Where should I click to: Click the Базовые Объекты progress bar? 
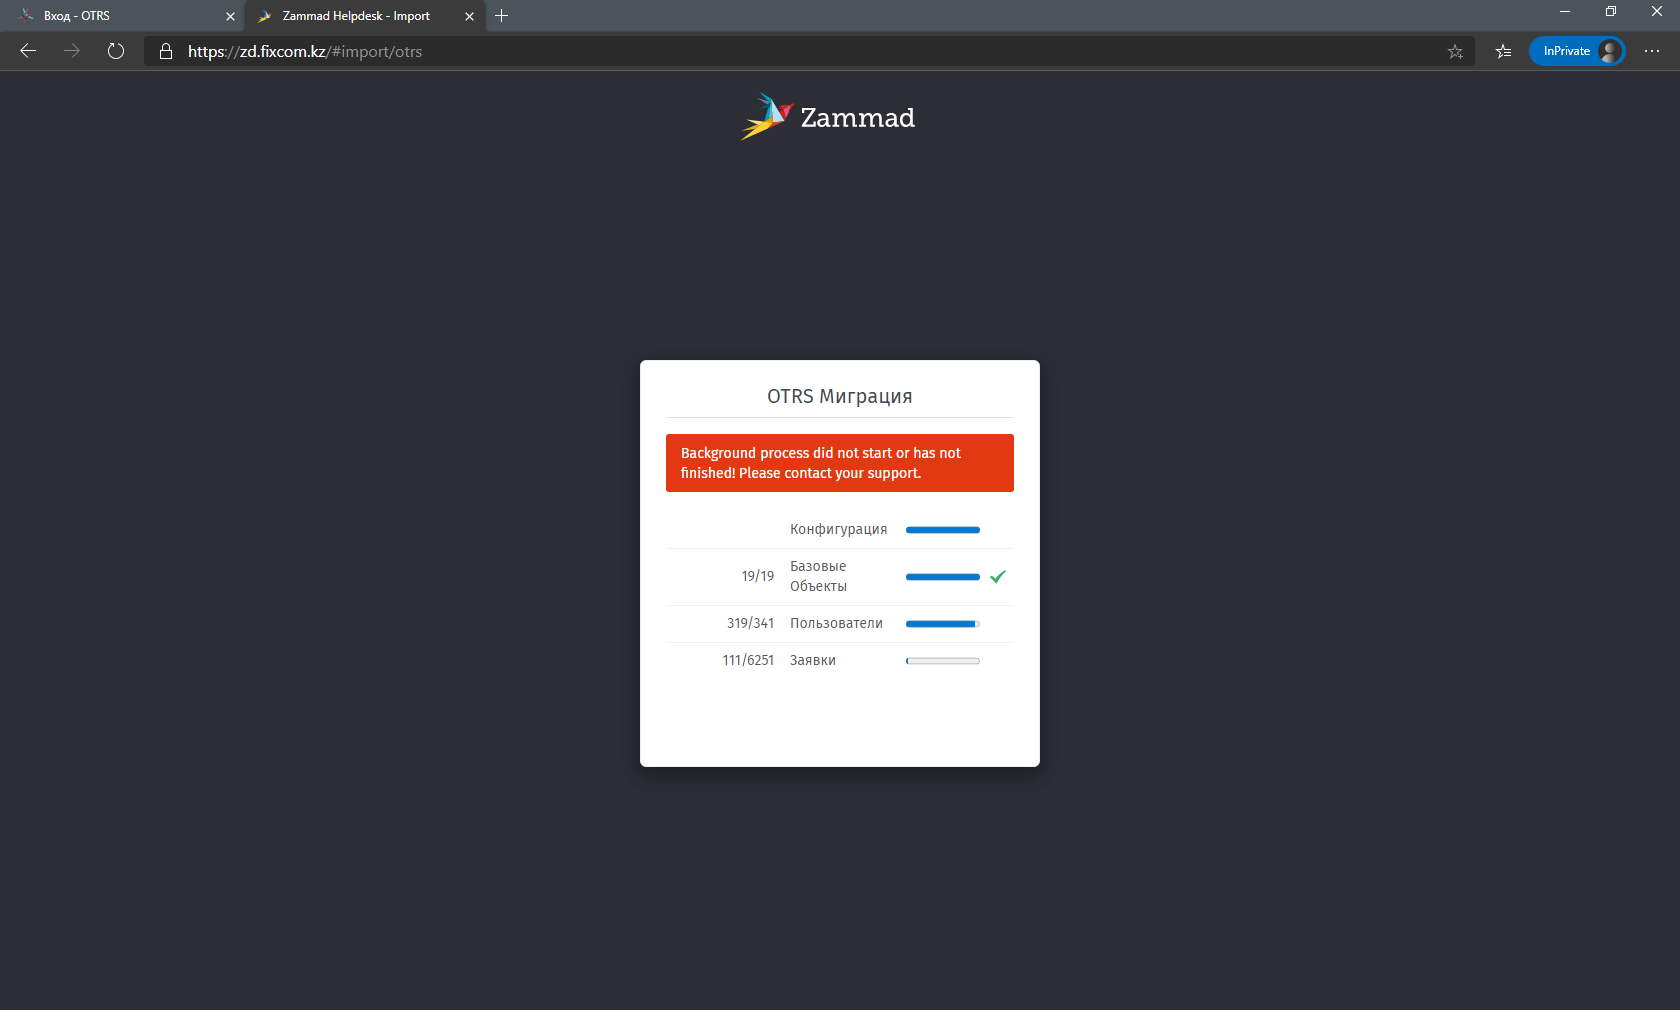943,577
